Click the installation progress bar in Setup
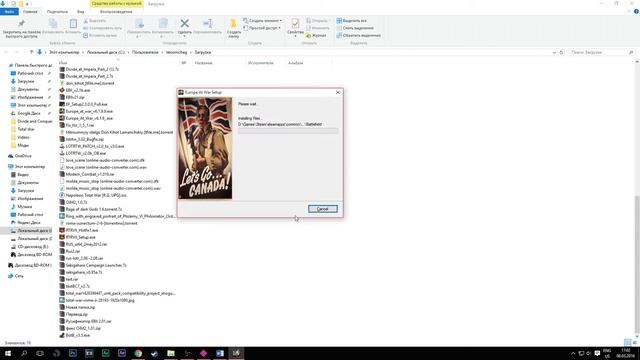Viewport: 640px width, 360px height. click(x=288, y=131)
